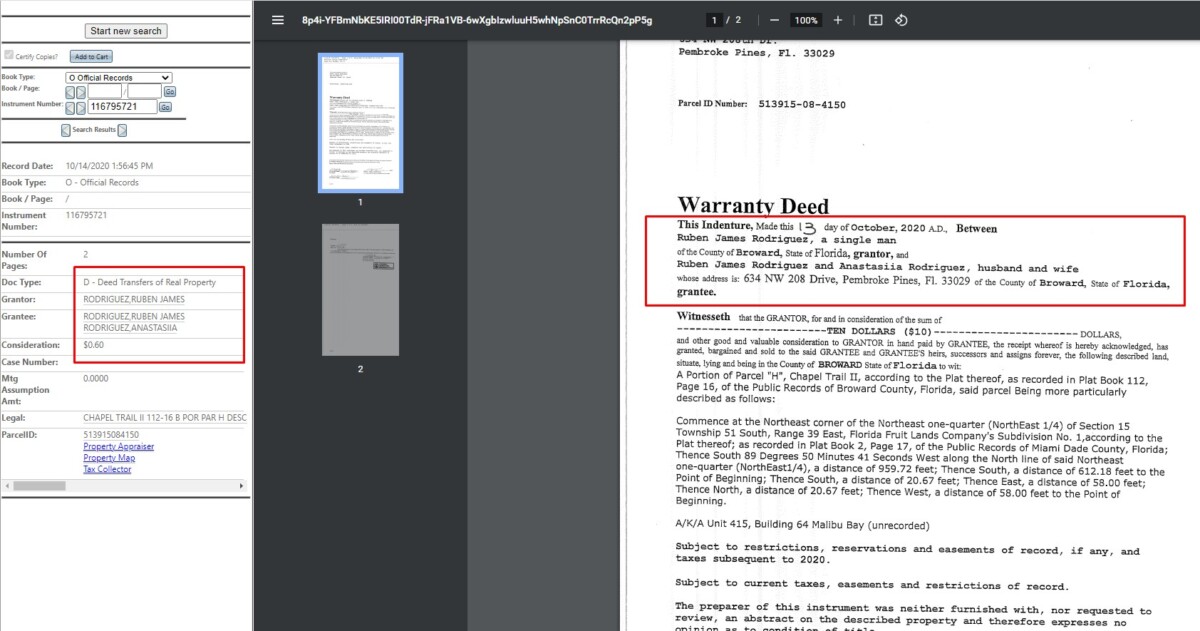
Task: Zoom out the PDF document
Action: [x=773, y=20]
